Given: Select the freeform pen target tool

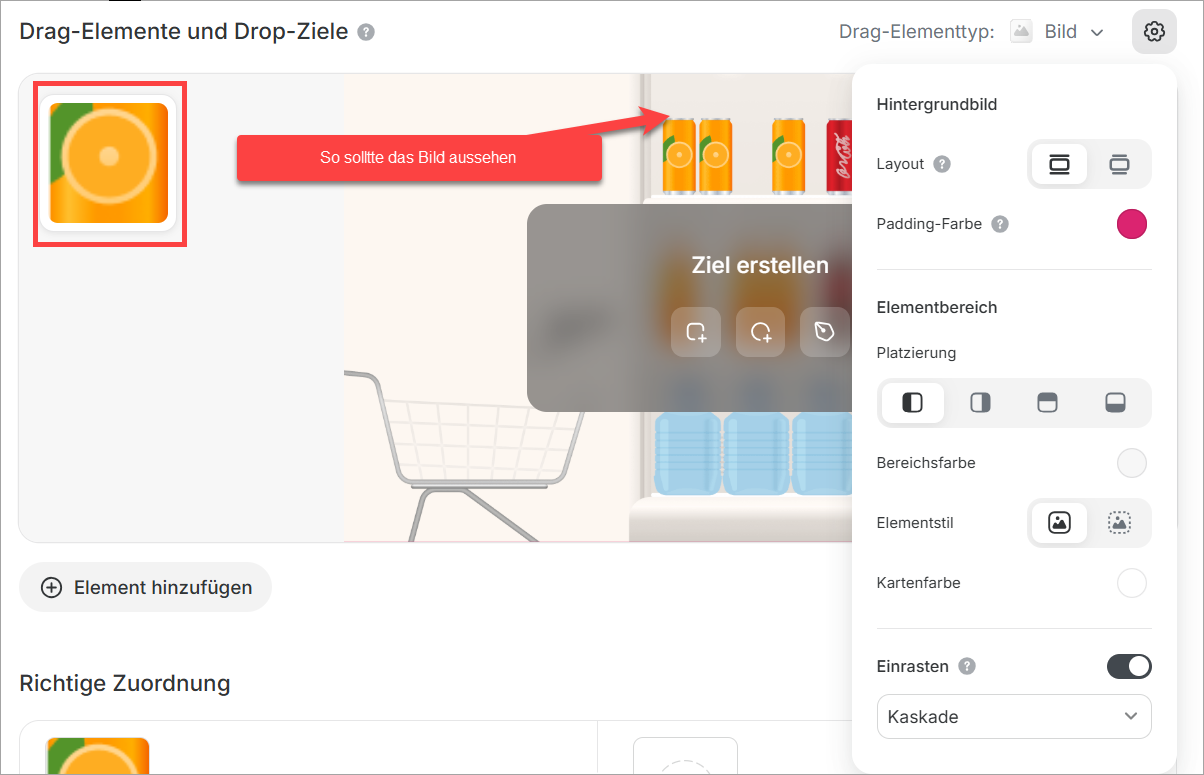Looking at the screenshot, I should pyautogui.click(x=824, y=332).
